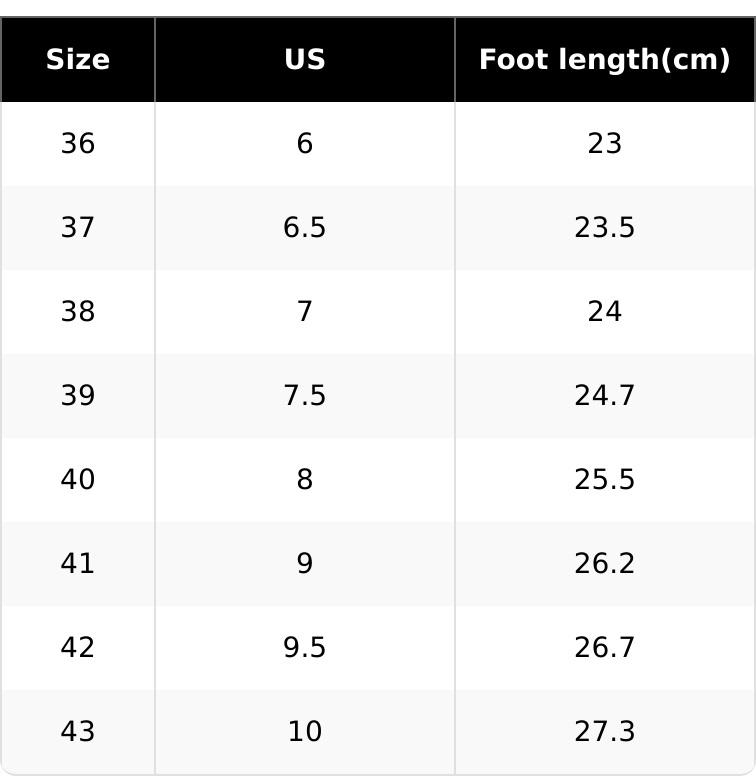The width and height of the screenshot is (756, 776).
Task: Click the US 7.5 cell
Action: [x=304, y=396]
